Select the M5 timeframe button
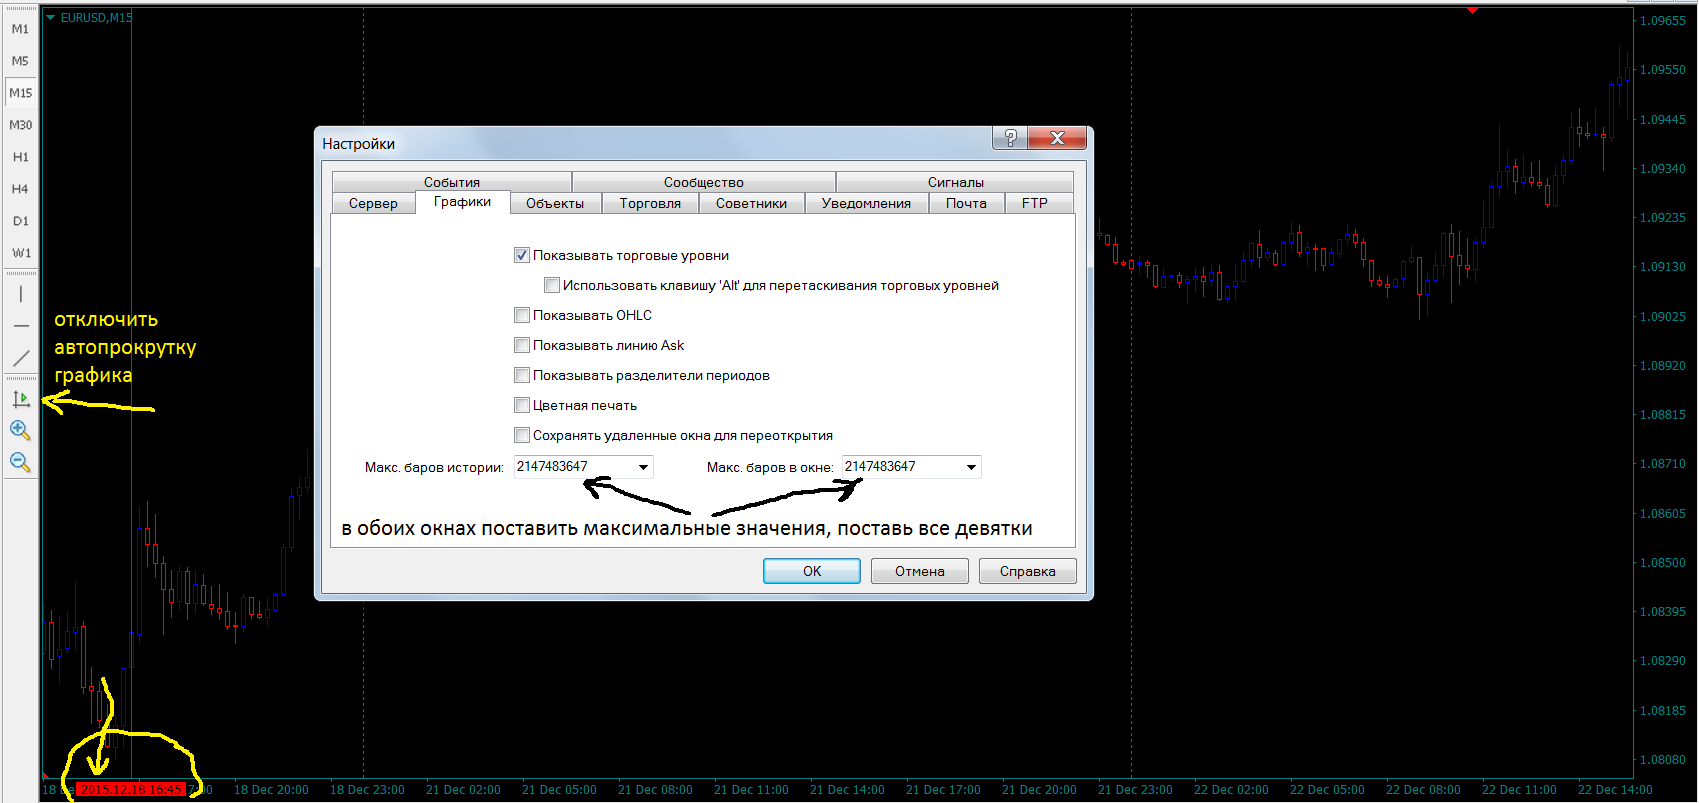 [x=20, y=61]
